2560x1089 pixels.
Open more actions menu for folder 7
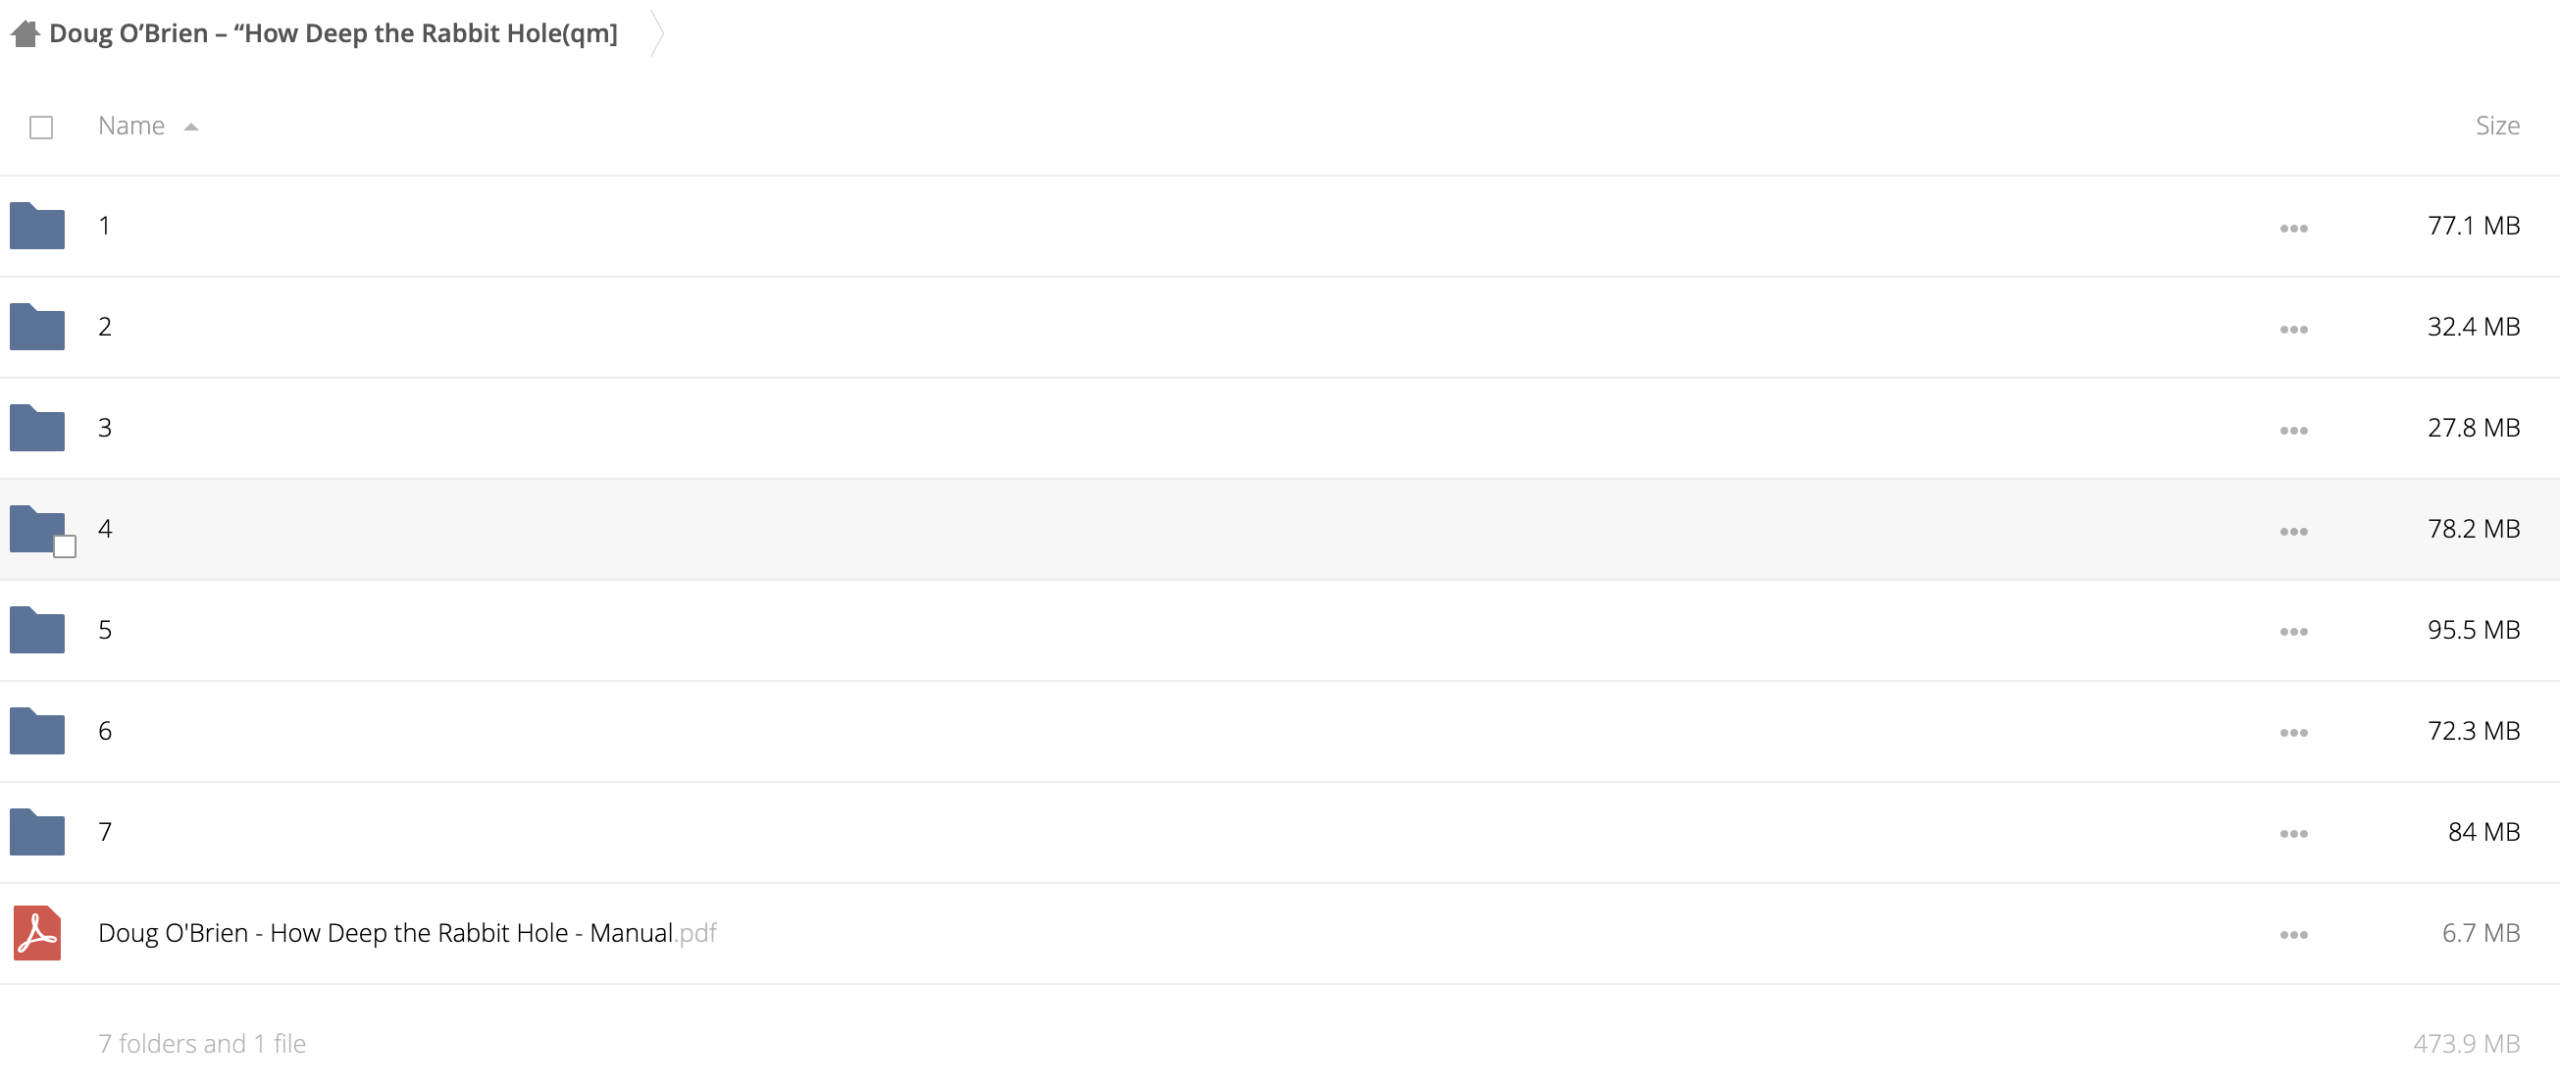[x=2293, y=834]
